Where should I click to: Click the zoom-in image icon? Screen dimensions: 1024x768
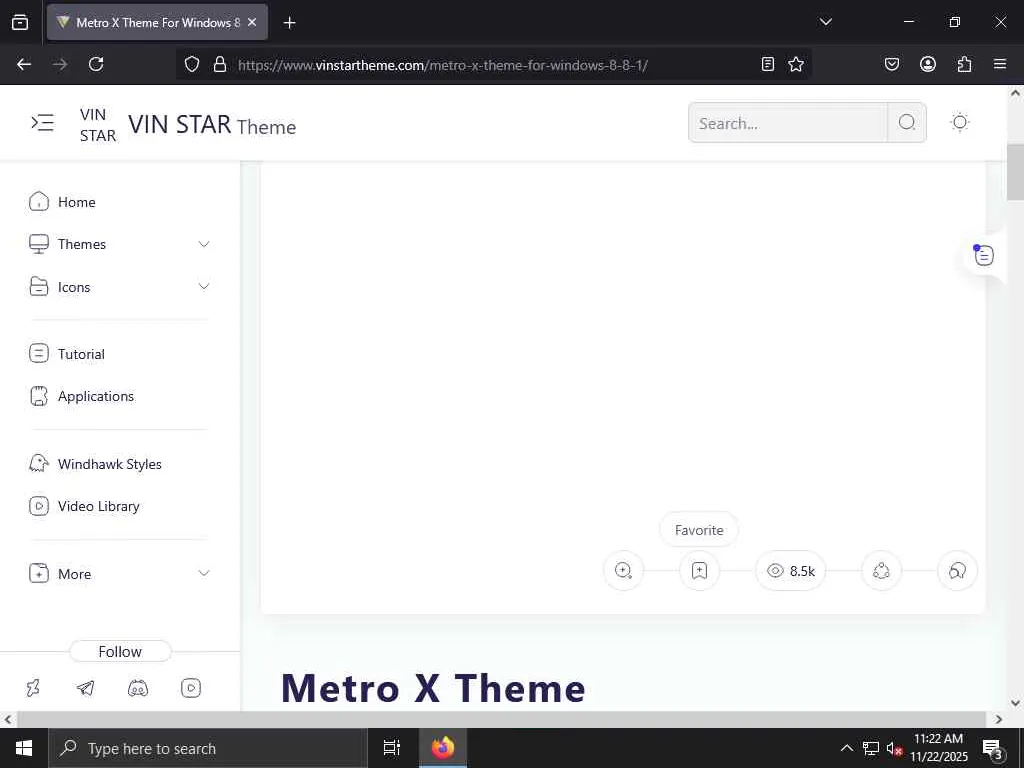[x=624, y=571]
